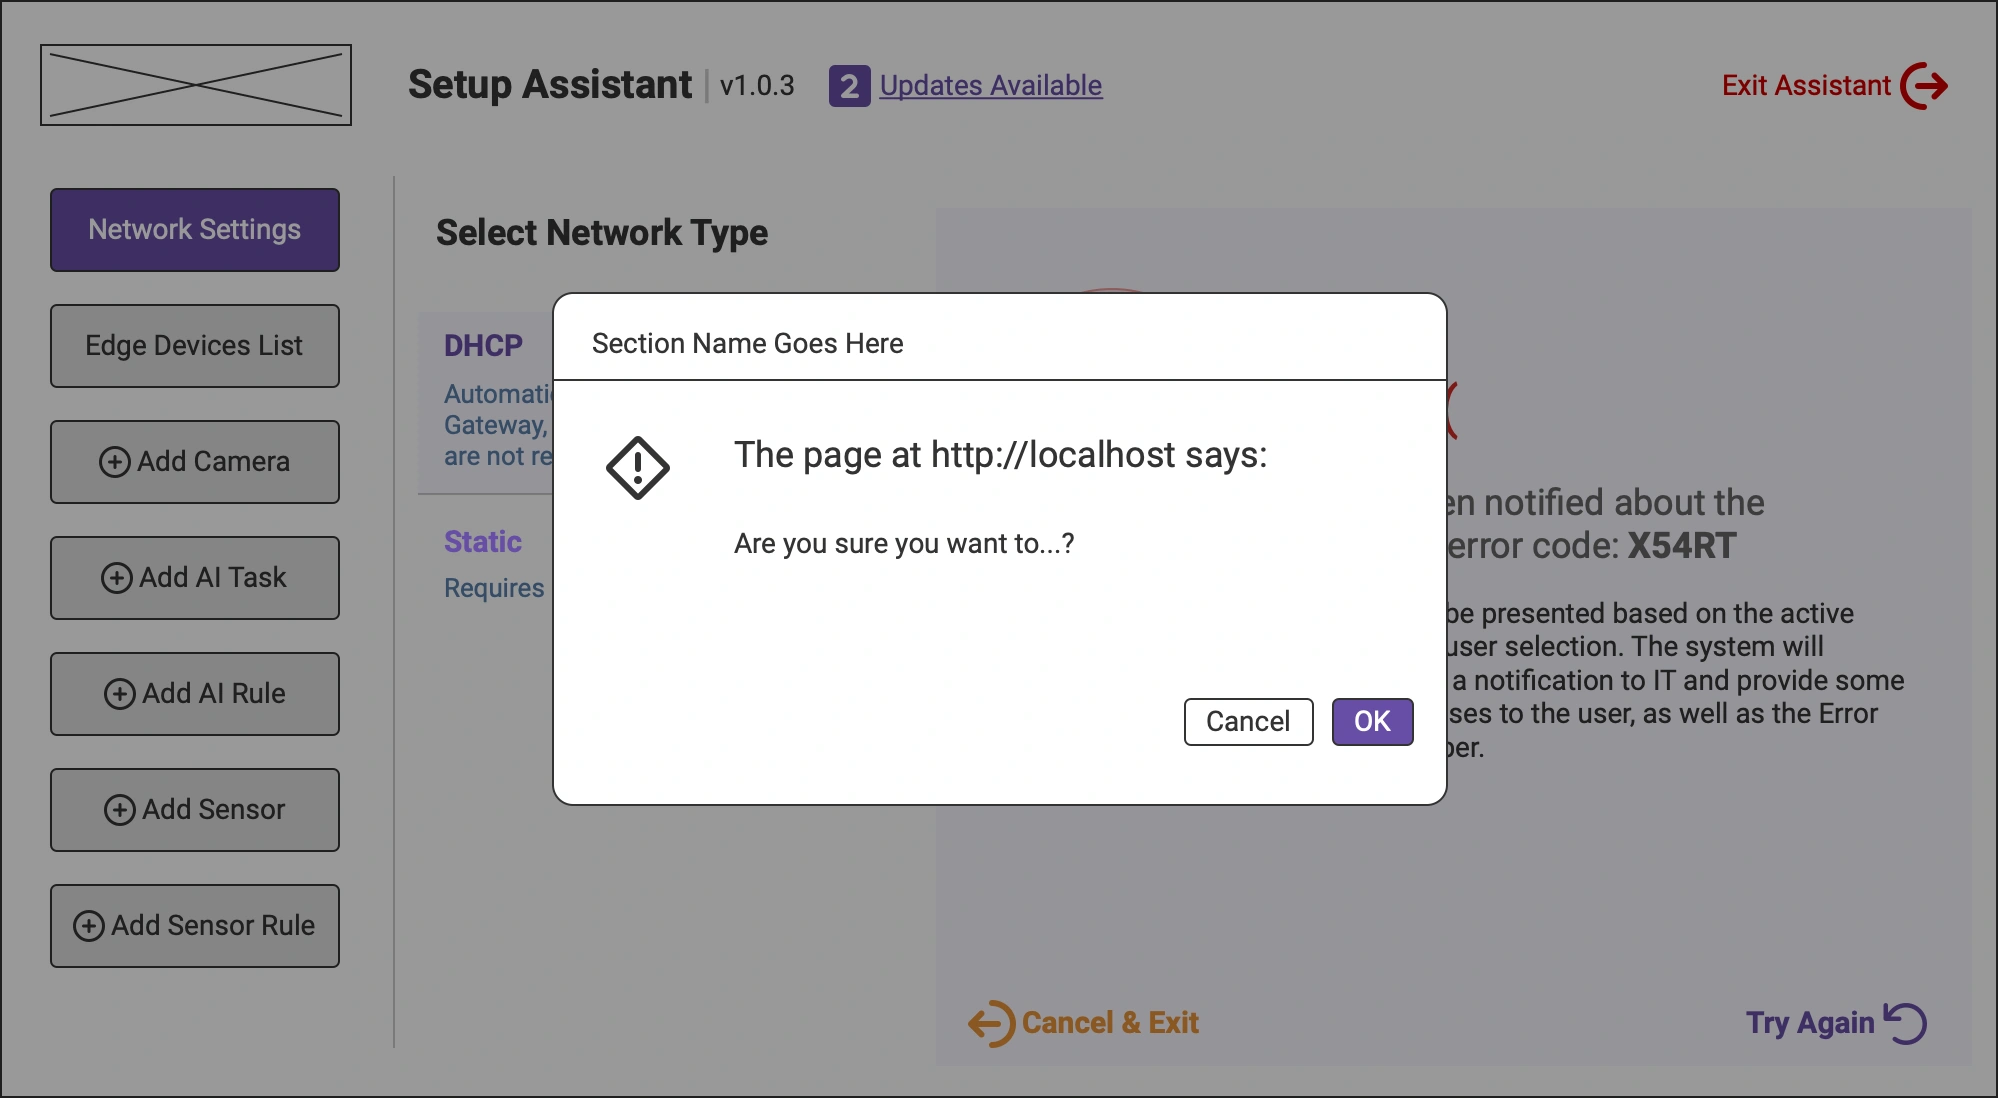
Task: Click Cancel & Exit at the bottom
Action: click(x=1110, y=1022)
